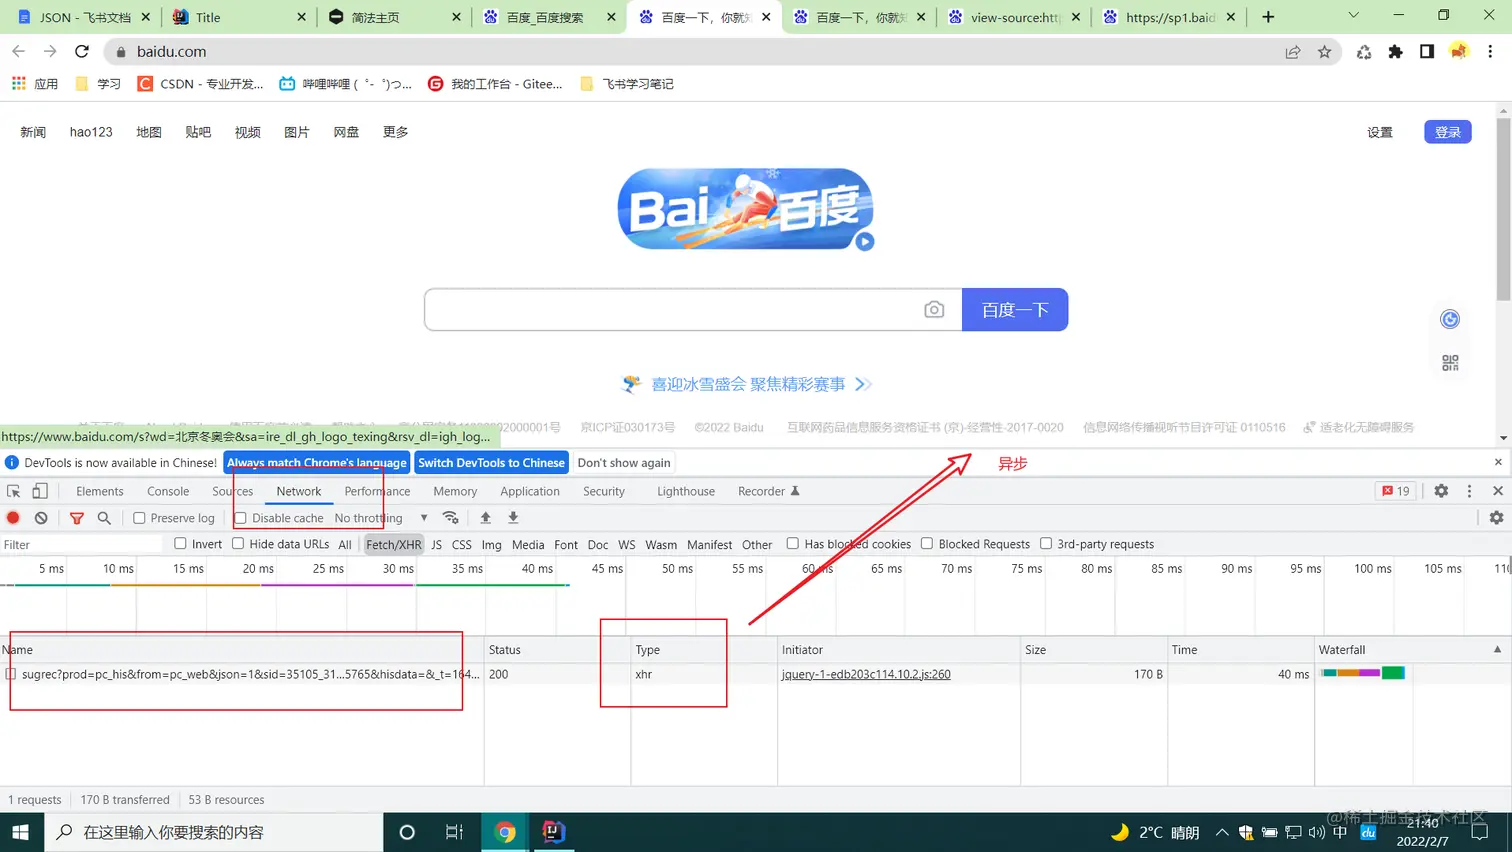The width and height of the screenshot is (1512, 852).
Task: Check the Hide data URLs checkbox
Action: (238, 543)
